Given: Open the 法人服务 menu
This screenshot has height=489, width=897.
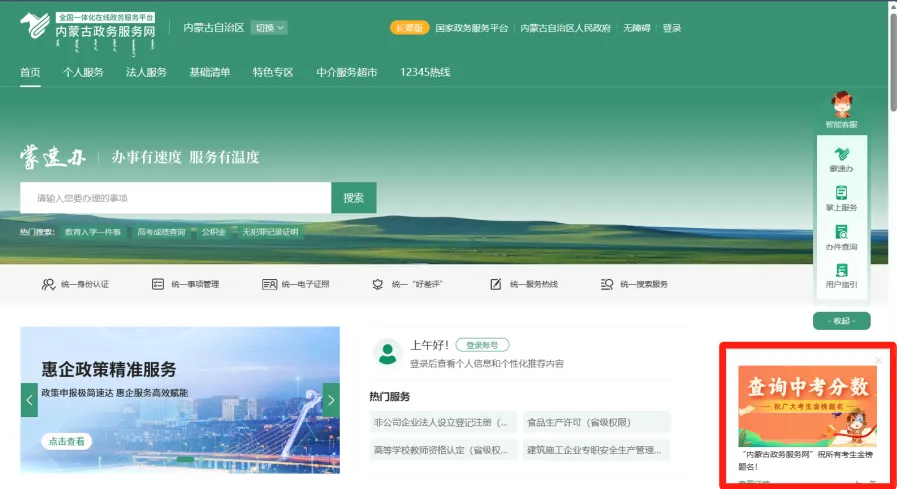Looking at the screenshot, I should [146, 72].
